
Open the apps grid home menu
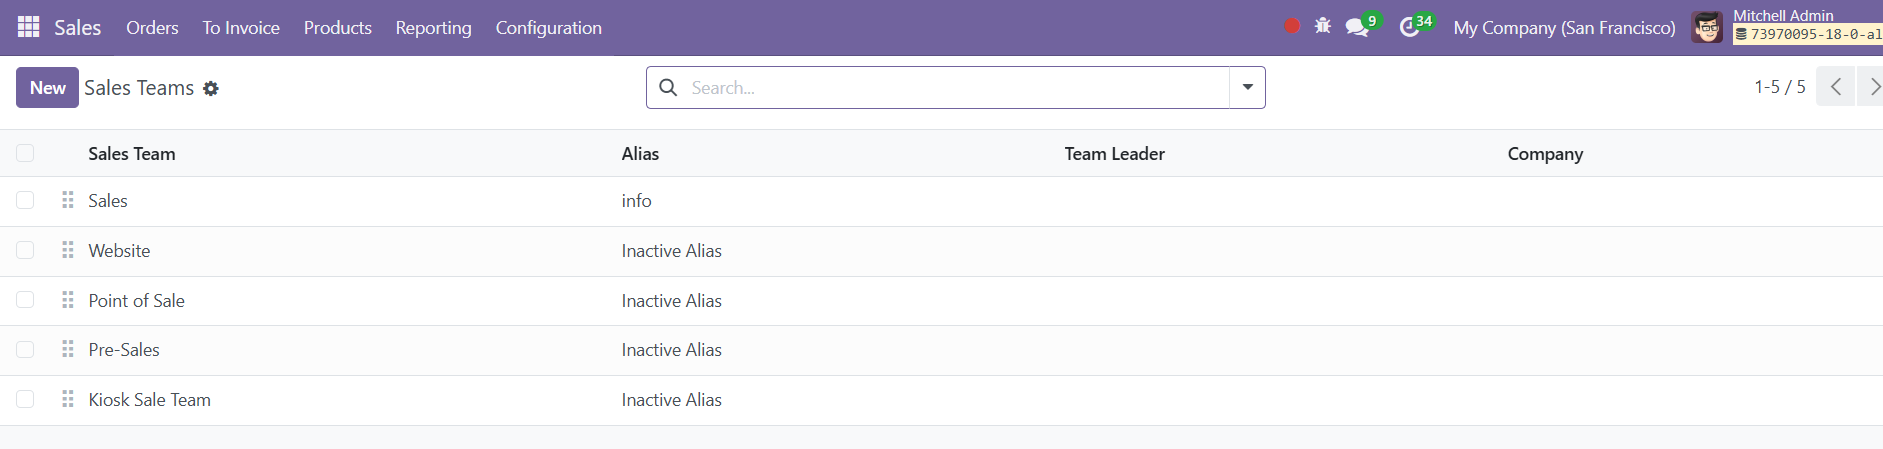pyautogui.click(x=29, y=27)
